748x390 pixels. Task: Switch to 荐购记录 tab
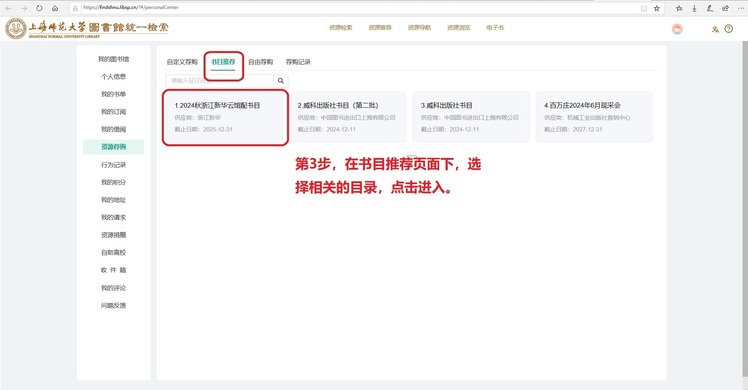coord(298,62)
